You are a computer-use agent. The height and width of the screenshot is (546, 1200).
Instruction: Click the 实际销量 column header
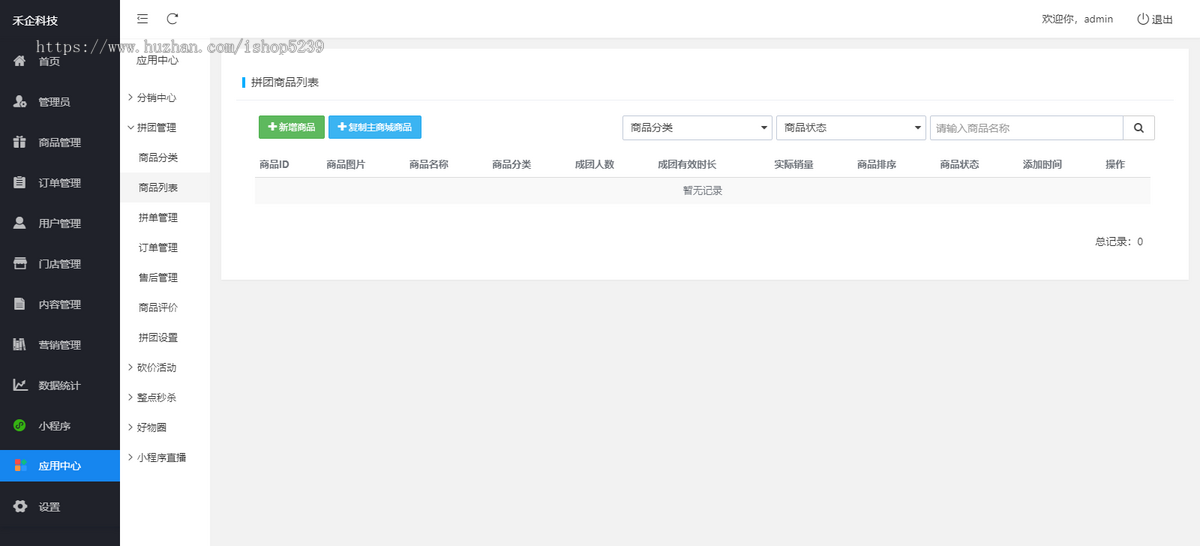(x=793, y=164)
